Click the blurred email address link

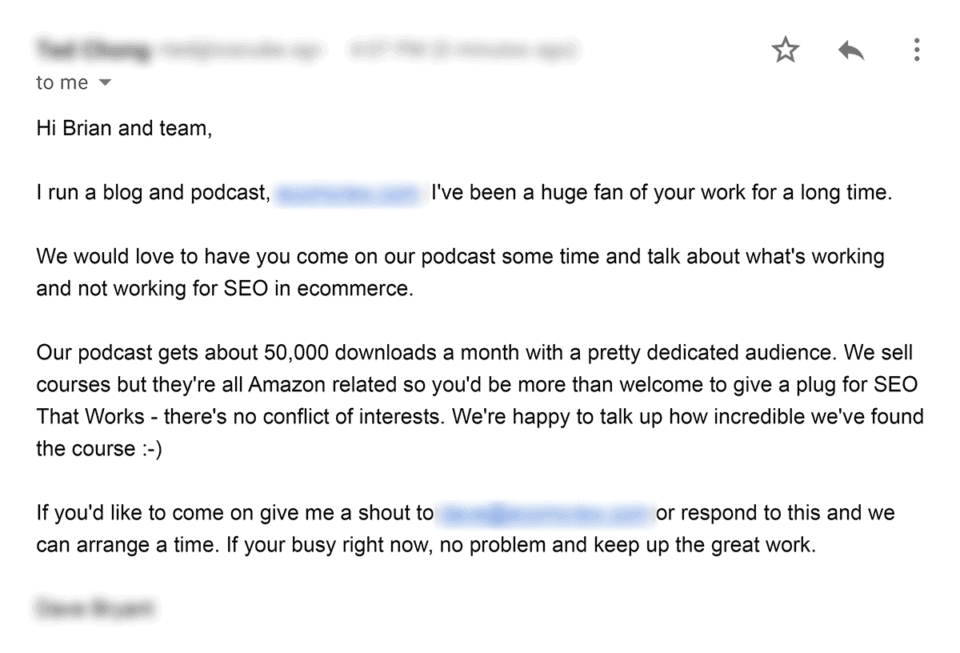click(545, 512)
